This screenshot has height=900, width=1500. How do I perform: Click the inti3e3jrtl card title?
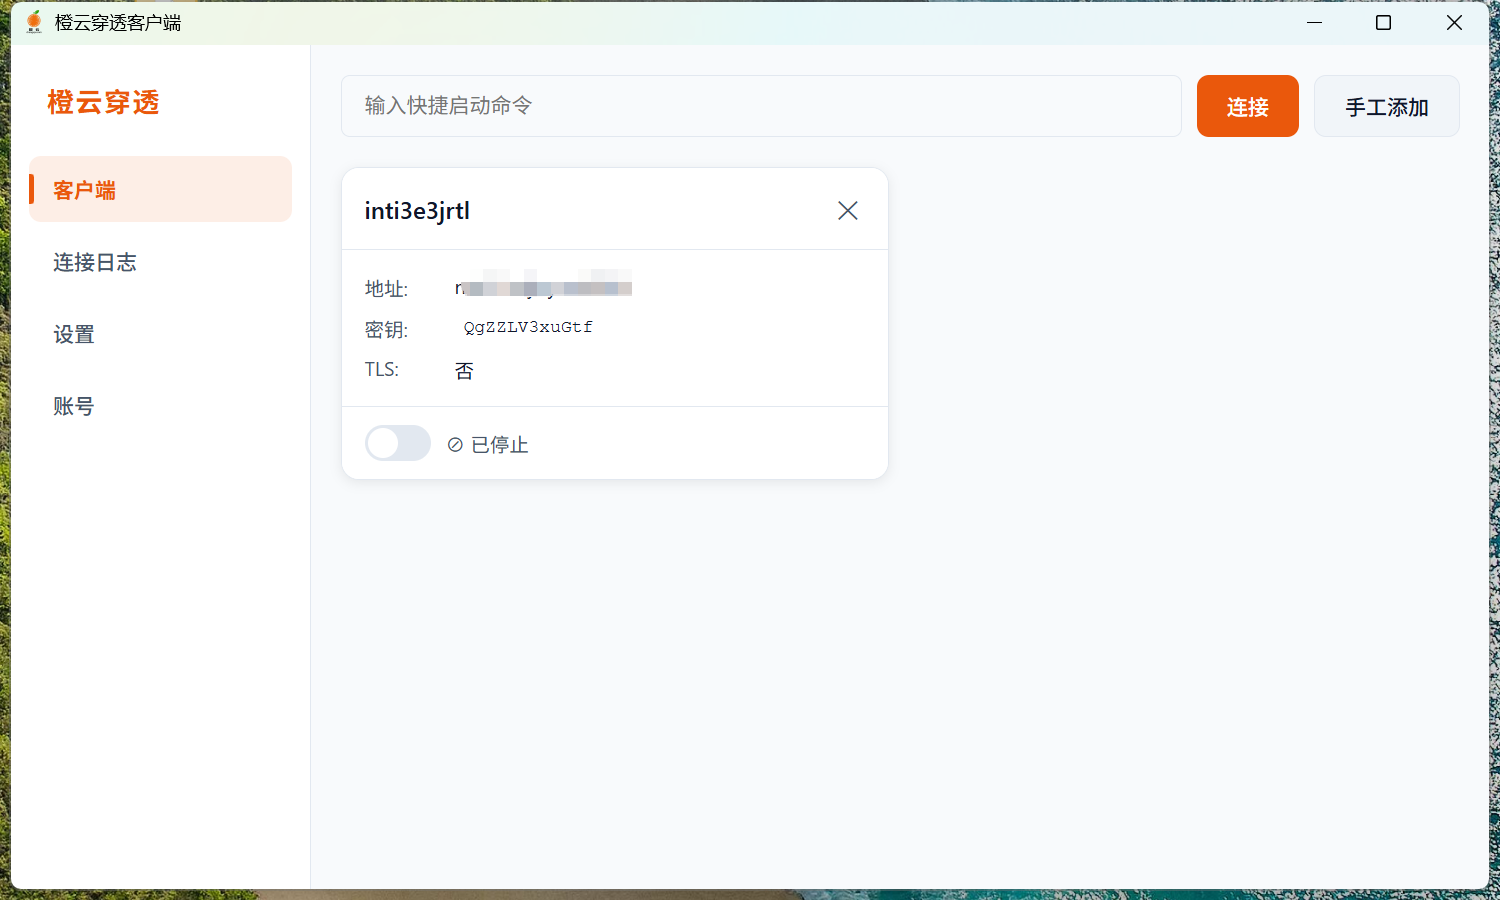(417, 210)
